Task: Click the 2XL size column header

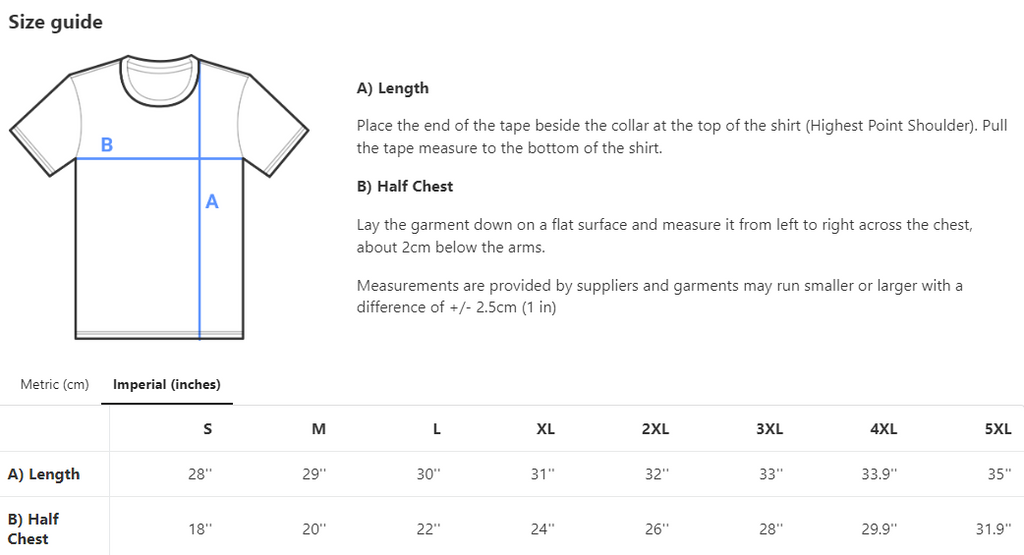Action: (655, 429)
